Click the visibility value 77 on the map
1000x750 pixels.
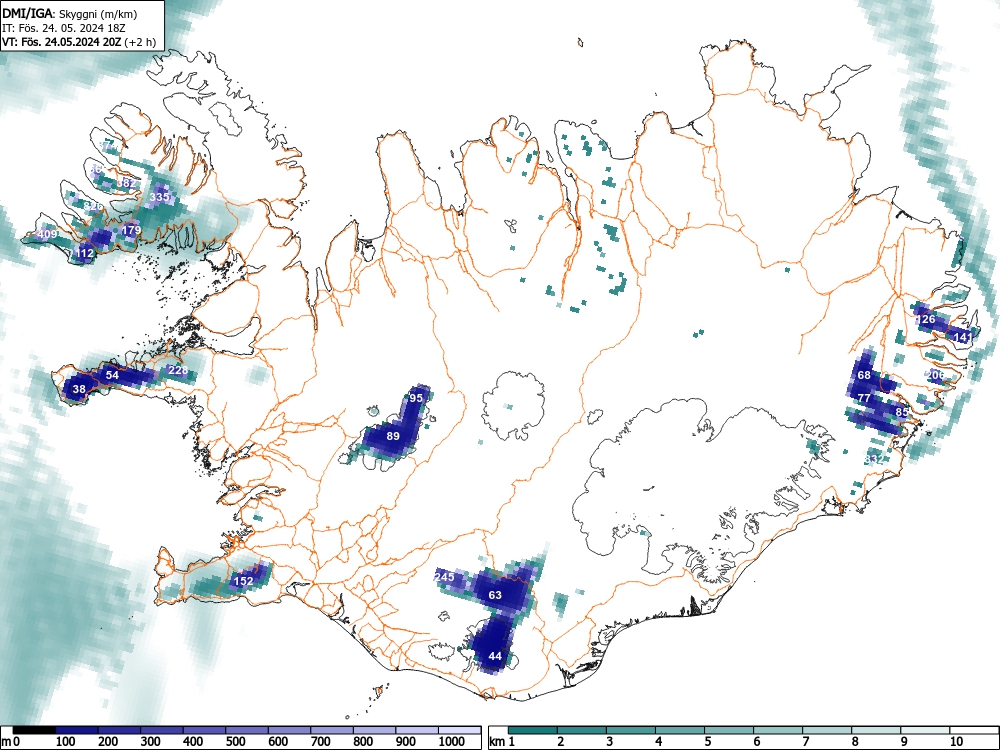coord(864,398)
